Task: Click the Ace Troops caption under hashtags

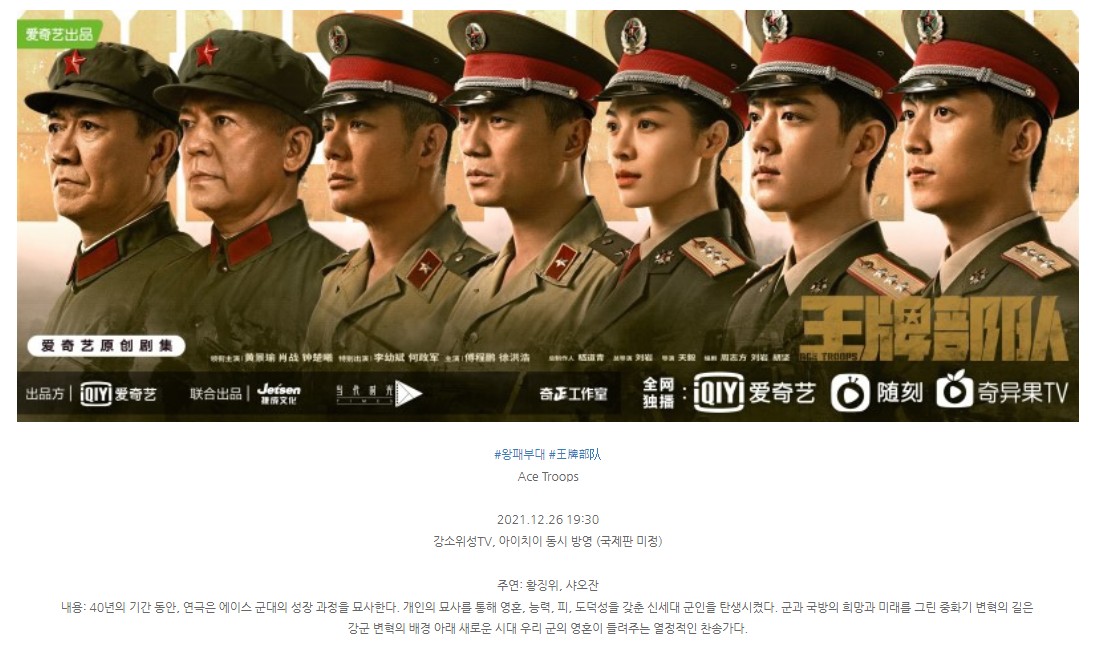Action: point(548,477)
